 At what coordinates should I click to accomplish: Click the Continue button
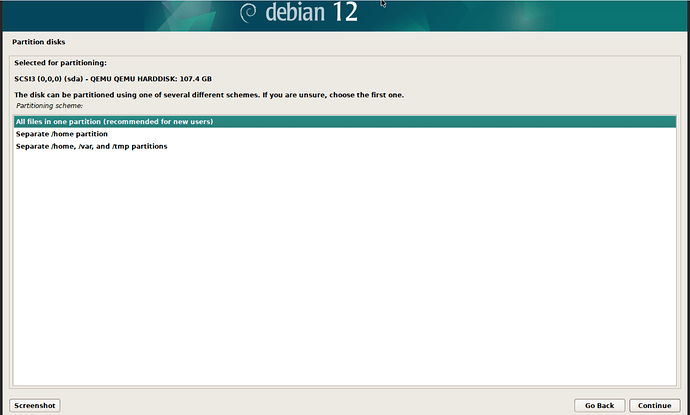[x=654, y=405]
